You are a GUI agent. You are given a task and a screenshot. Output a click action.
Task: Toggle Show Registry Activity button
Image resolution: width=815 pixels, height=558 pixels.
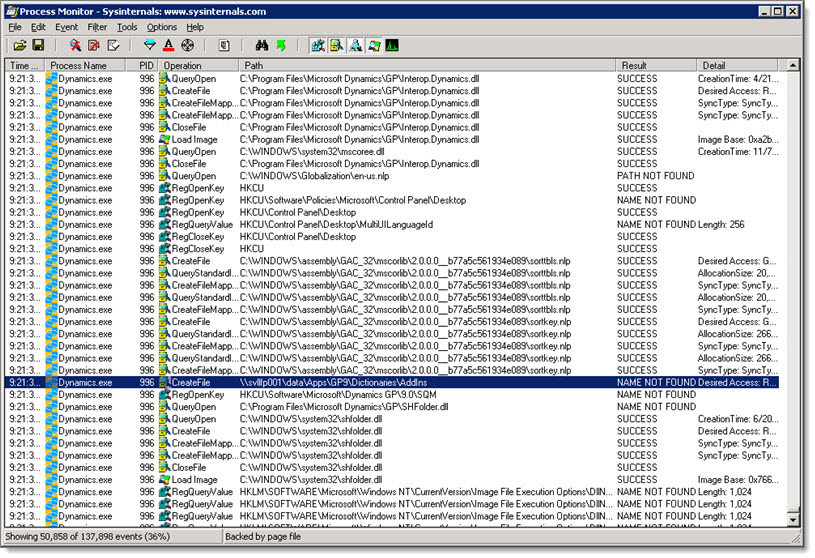tap(318, 46)
